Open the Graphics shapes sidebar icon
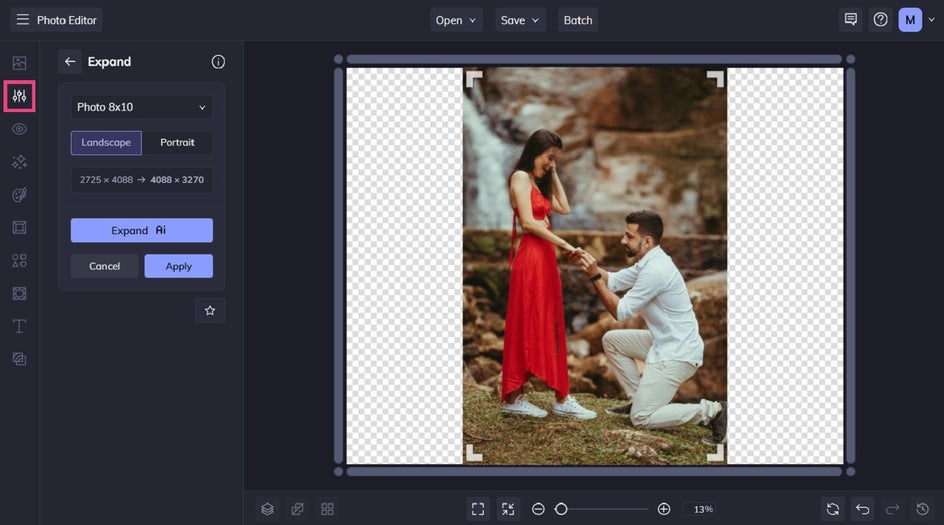The image size is (944, 525). point(19,261)
